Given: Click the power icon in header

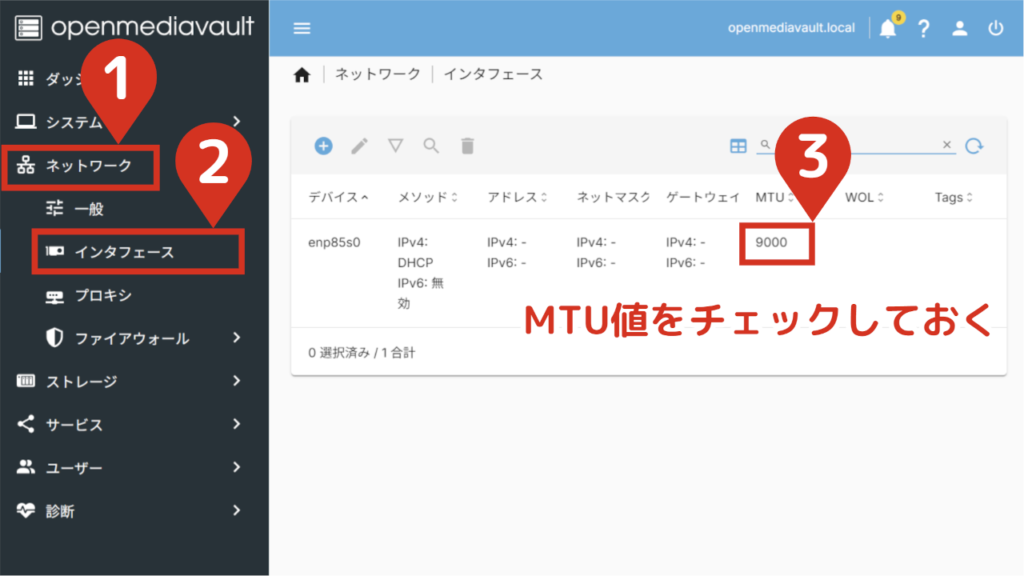Looking at the screenshot, I should 995,28.
